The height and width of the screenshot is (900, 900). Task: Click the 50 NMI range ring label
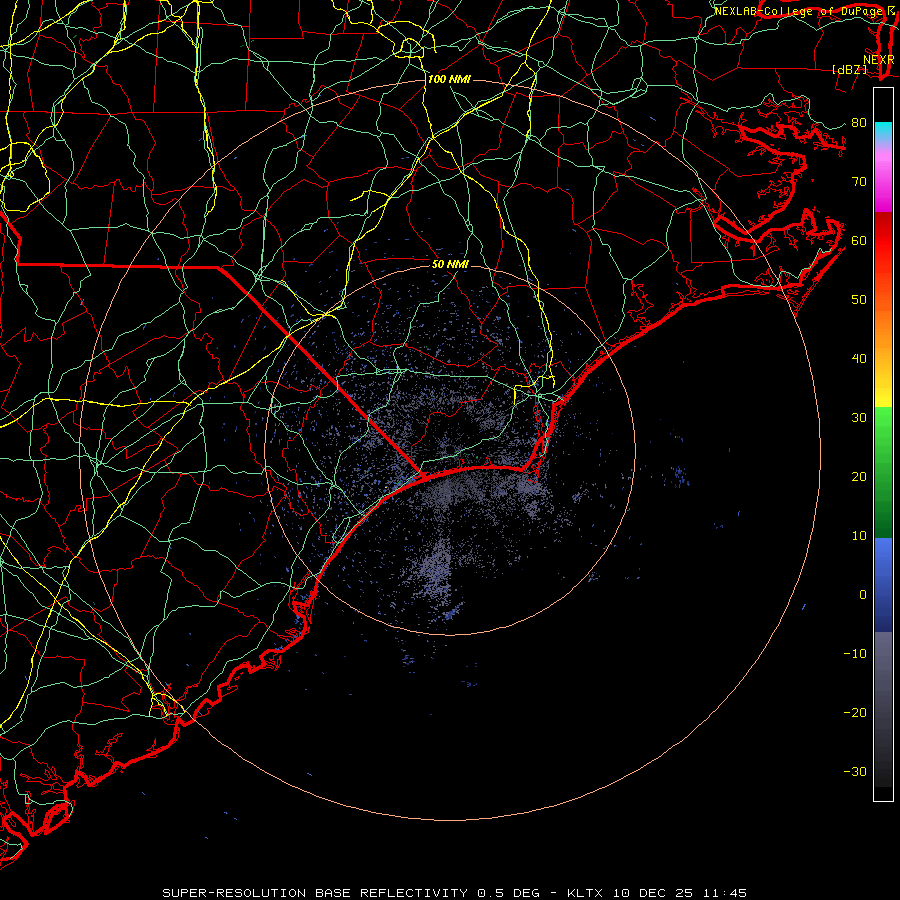click(x=450, y=264)
